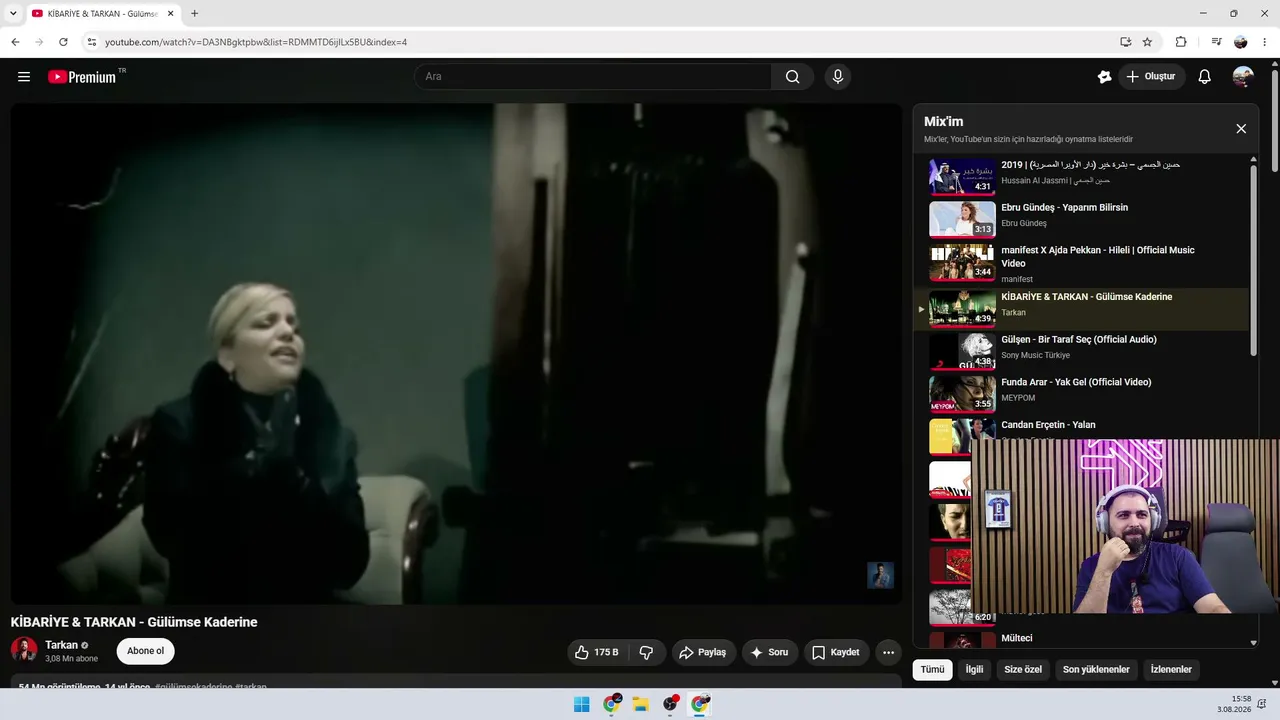This screenshot has height=720, width=1280.
Task: Click the playlist scroll down arrow
Action: [x=1254, y=643]
